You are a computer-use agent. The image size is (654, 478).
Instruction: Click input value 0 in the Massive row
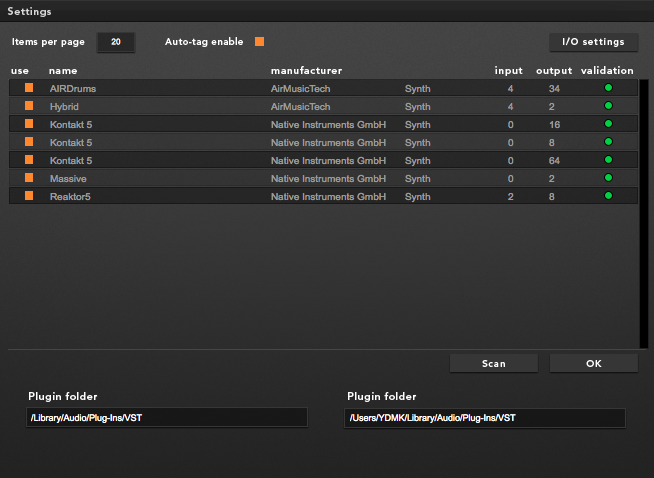pos(510,179)
